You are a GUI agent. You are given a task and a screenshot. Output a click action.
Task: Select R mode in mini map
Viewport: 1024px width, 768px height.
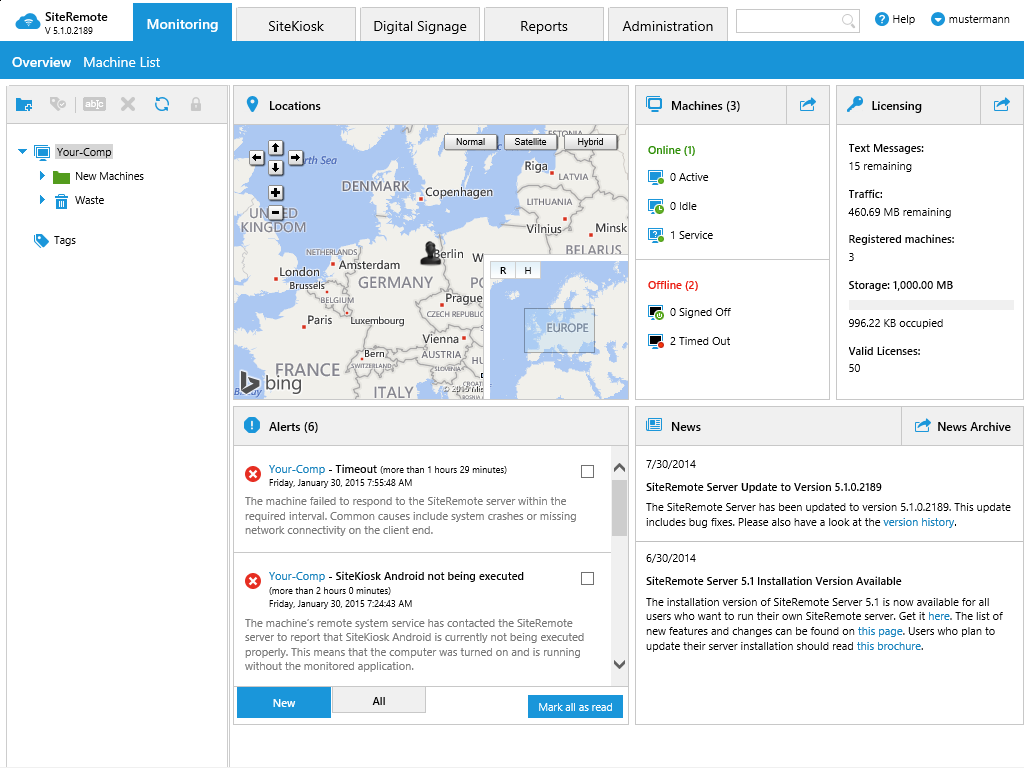click(503, 270)
